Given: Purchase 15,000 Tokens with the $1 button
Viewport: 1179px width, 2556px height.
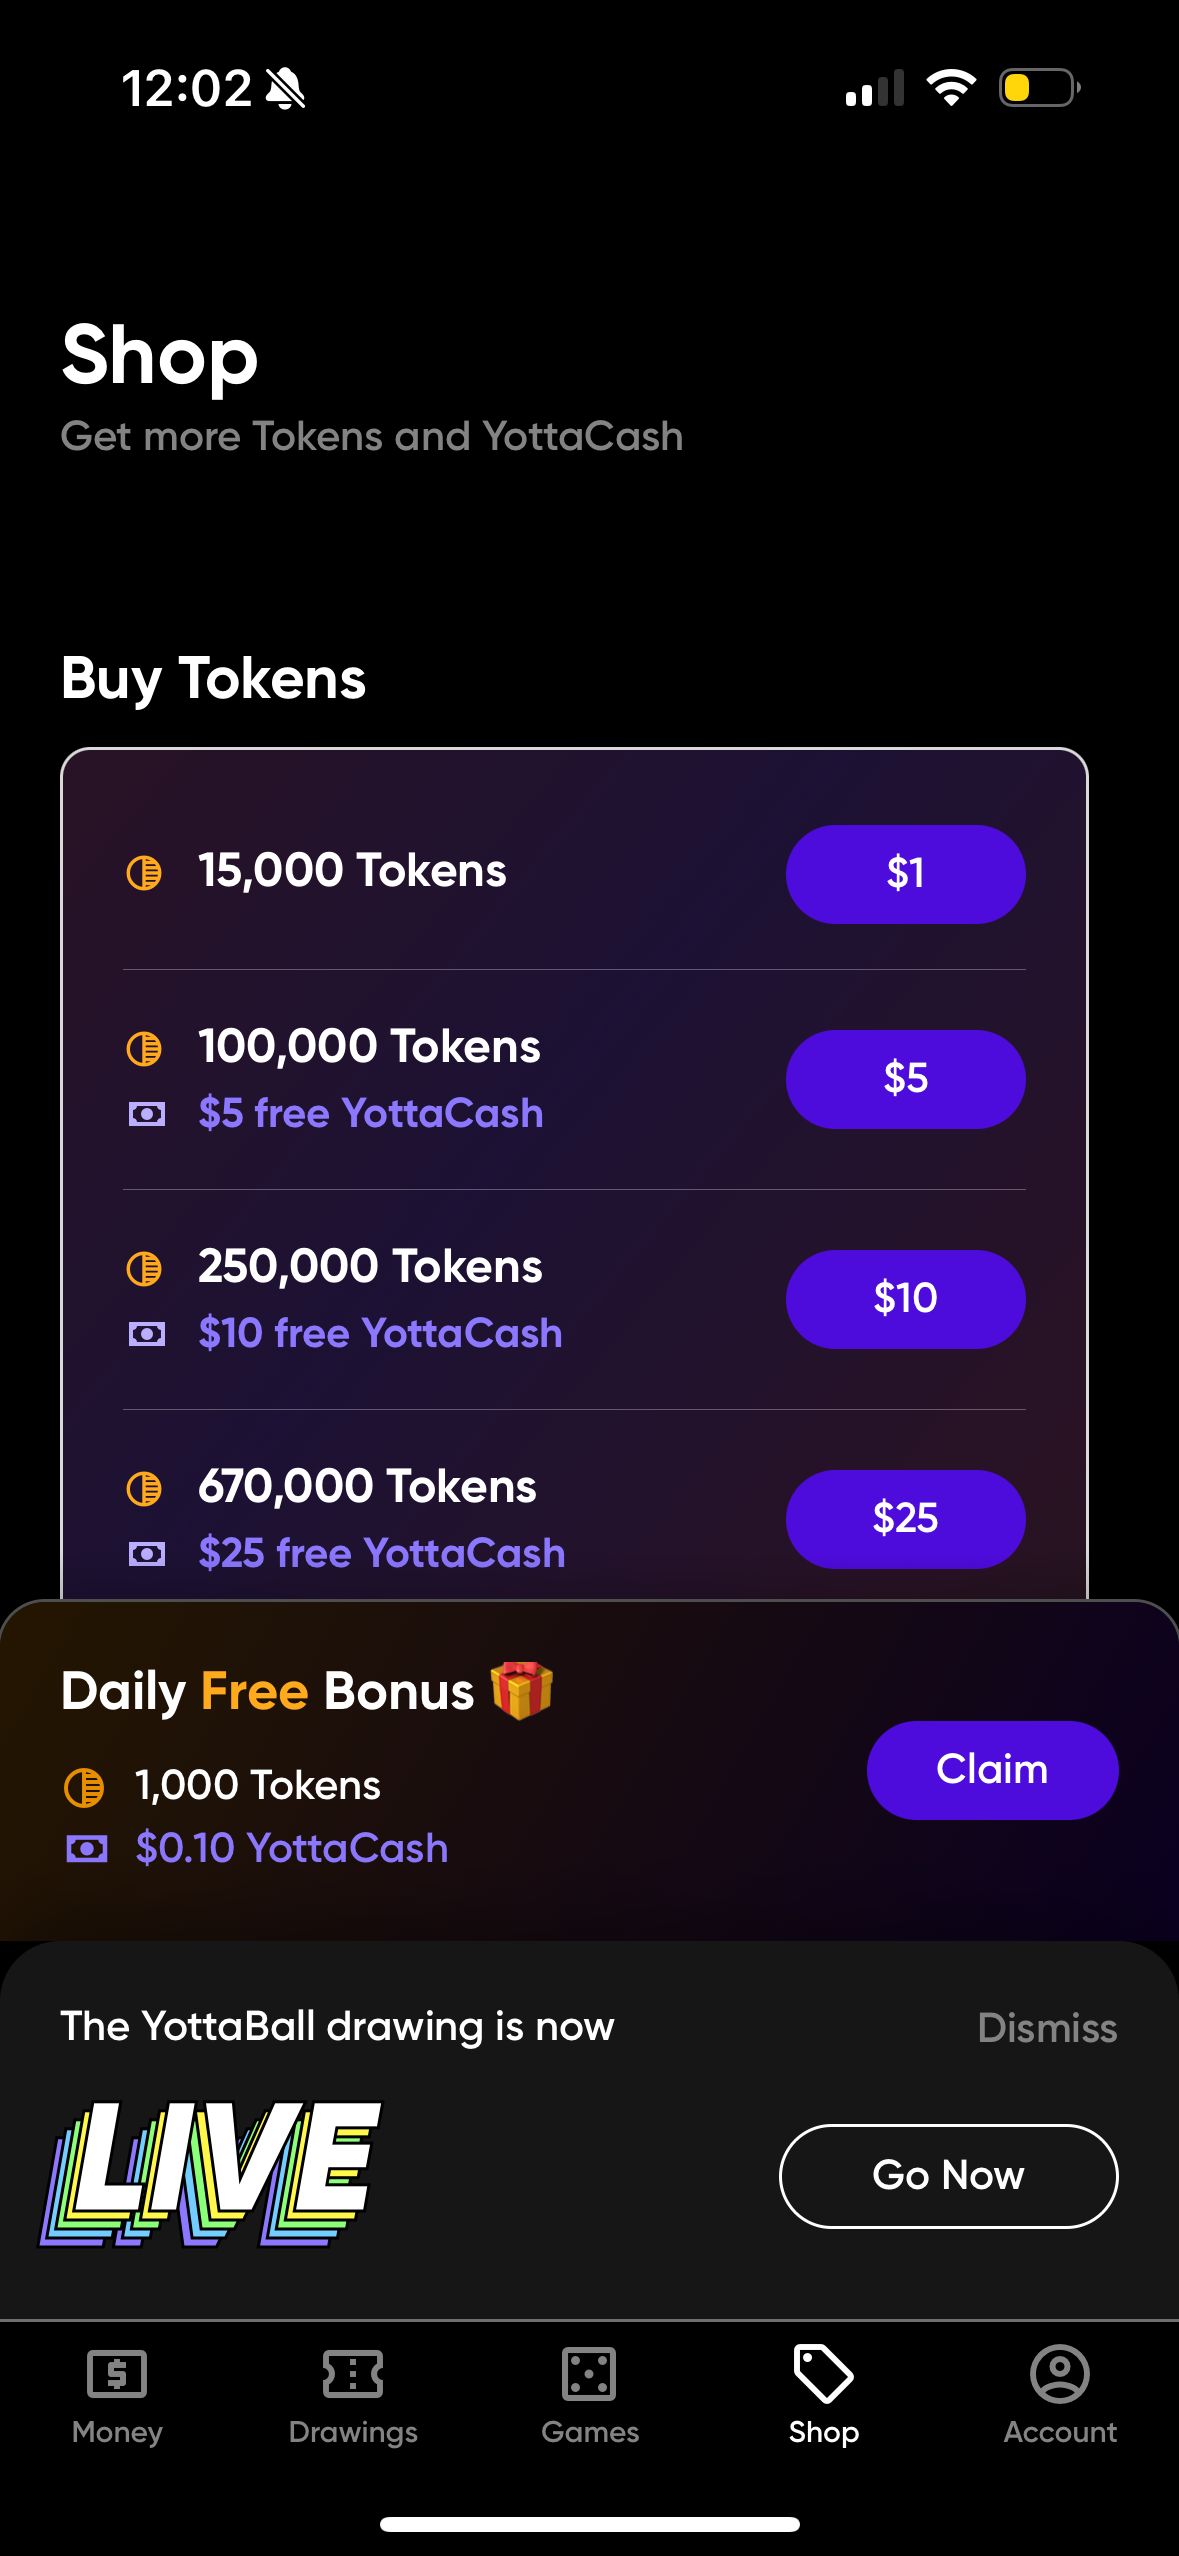Looking at the screenshot, I should [905, 874].
